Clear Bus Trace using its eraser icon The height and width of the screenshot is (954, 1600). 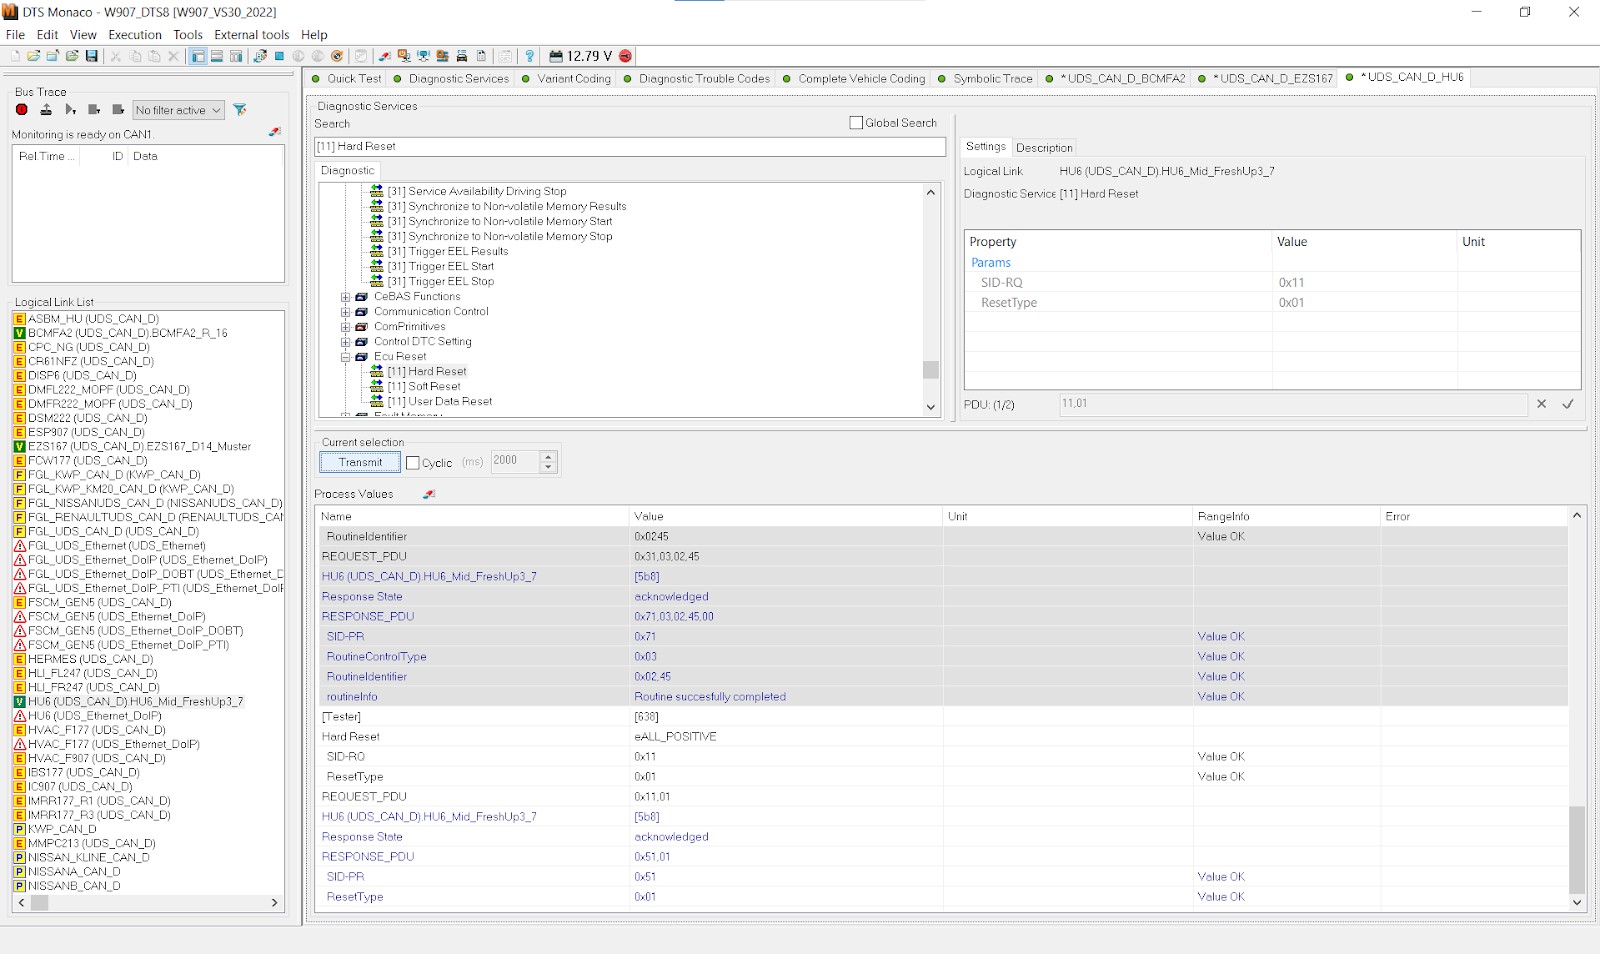275,133
